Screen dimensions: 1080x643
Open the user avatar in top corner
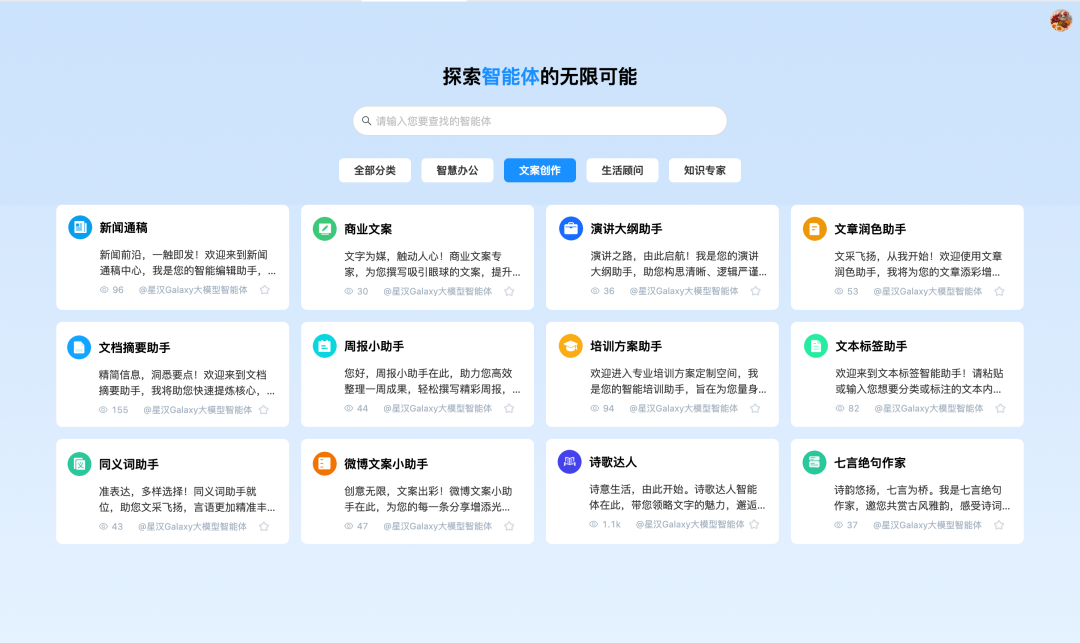coord(1061,21)
